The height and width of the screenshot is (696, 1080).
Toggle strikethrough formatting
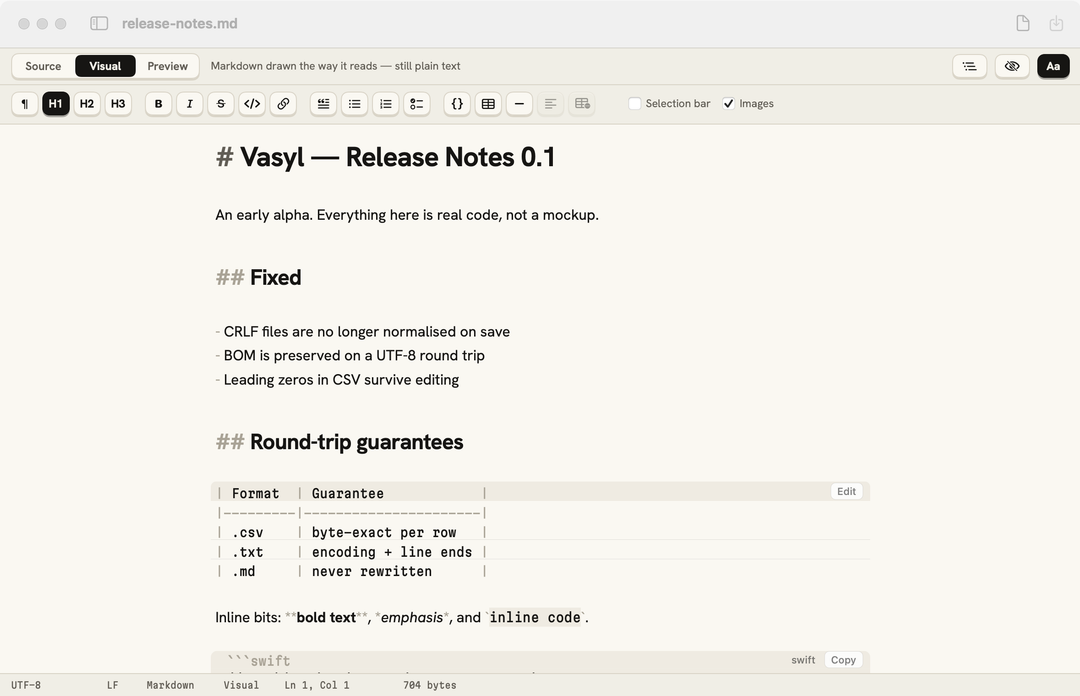coord(221,103)
